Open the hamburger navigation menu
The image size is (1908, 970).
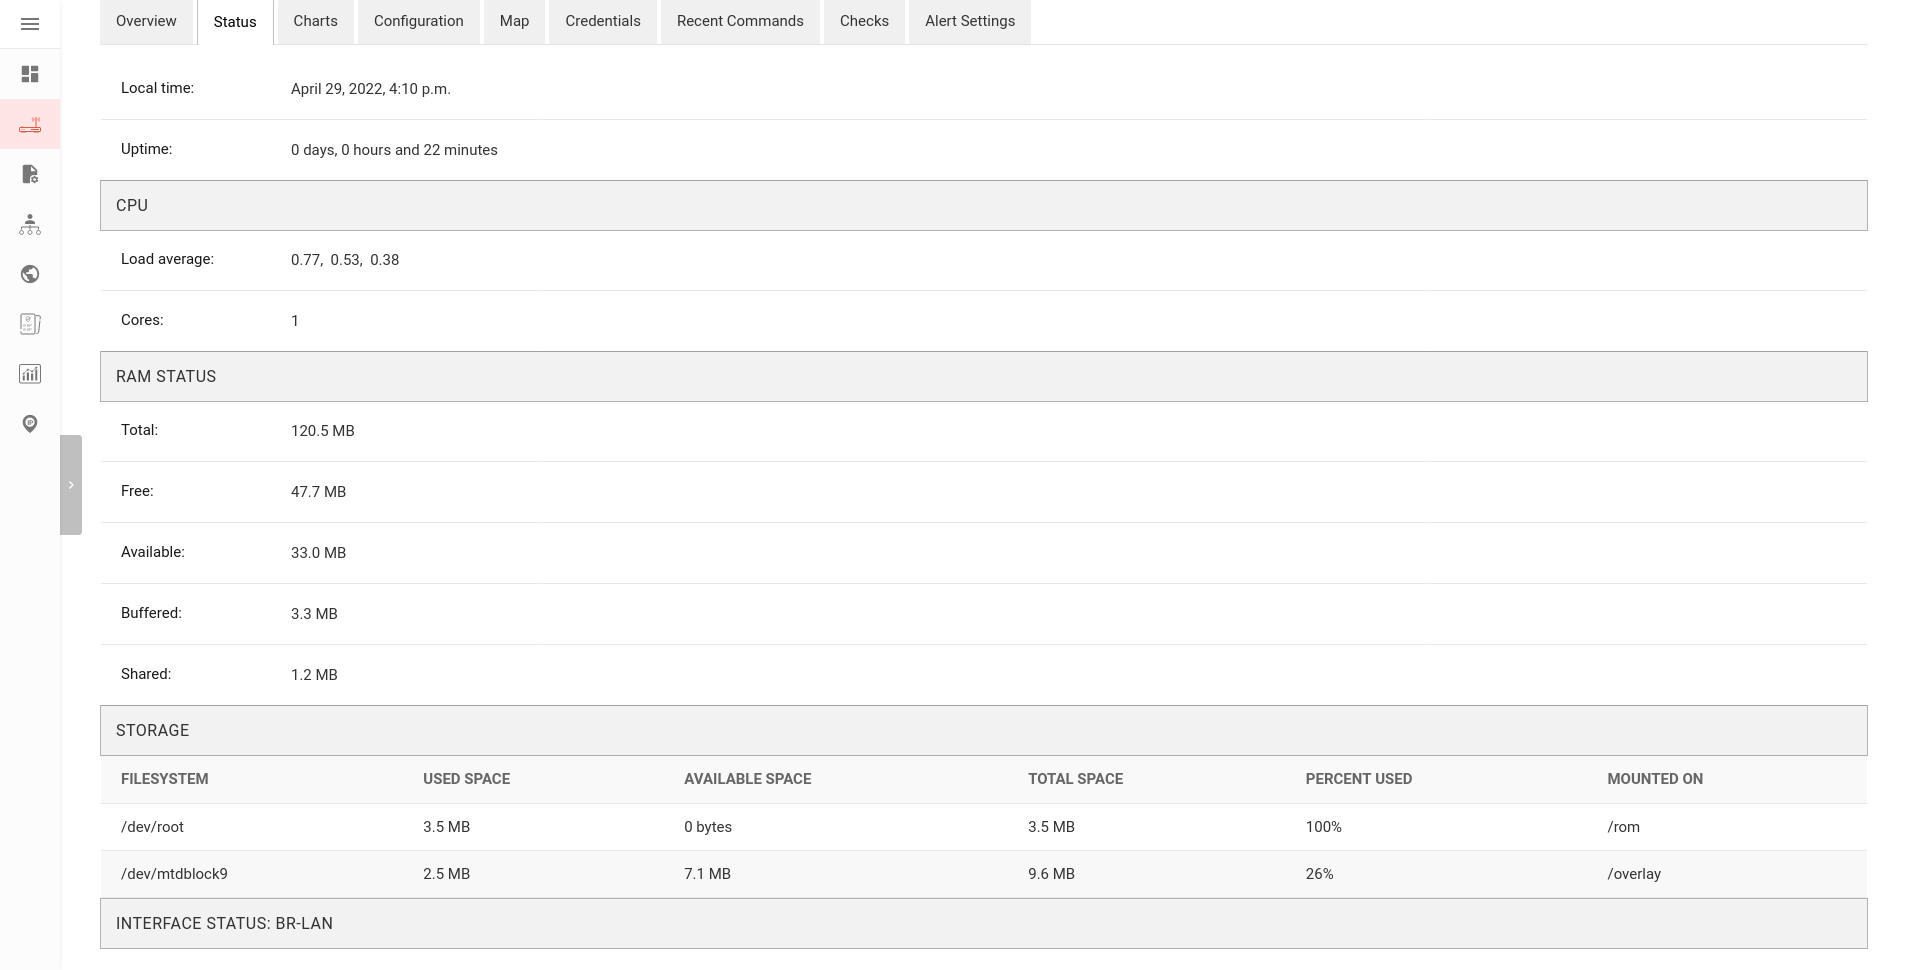click(30, 23)
